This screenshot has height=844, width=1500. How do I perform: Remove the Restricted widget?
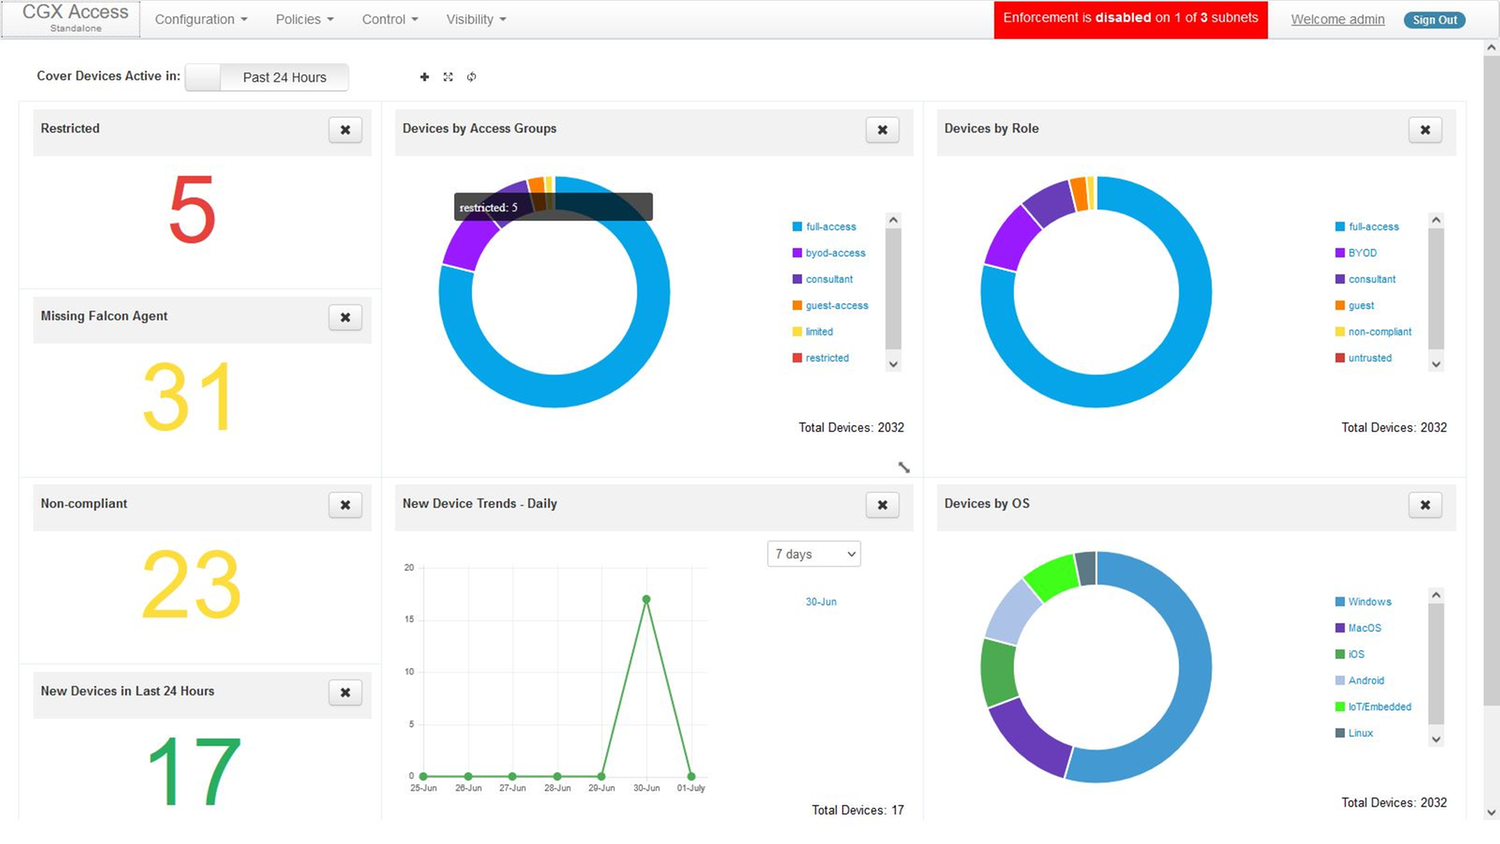pyautogui.click(x=345, y=130)
